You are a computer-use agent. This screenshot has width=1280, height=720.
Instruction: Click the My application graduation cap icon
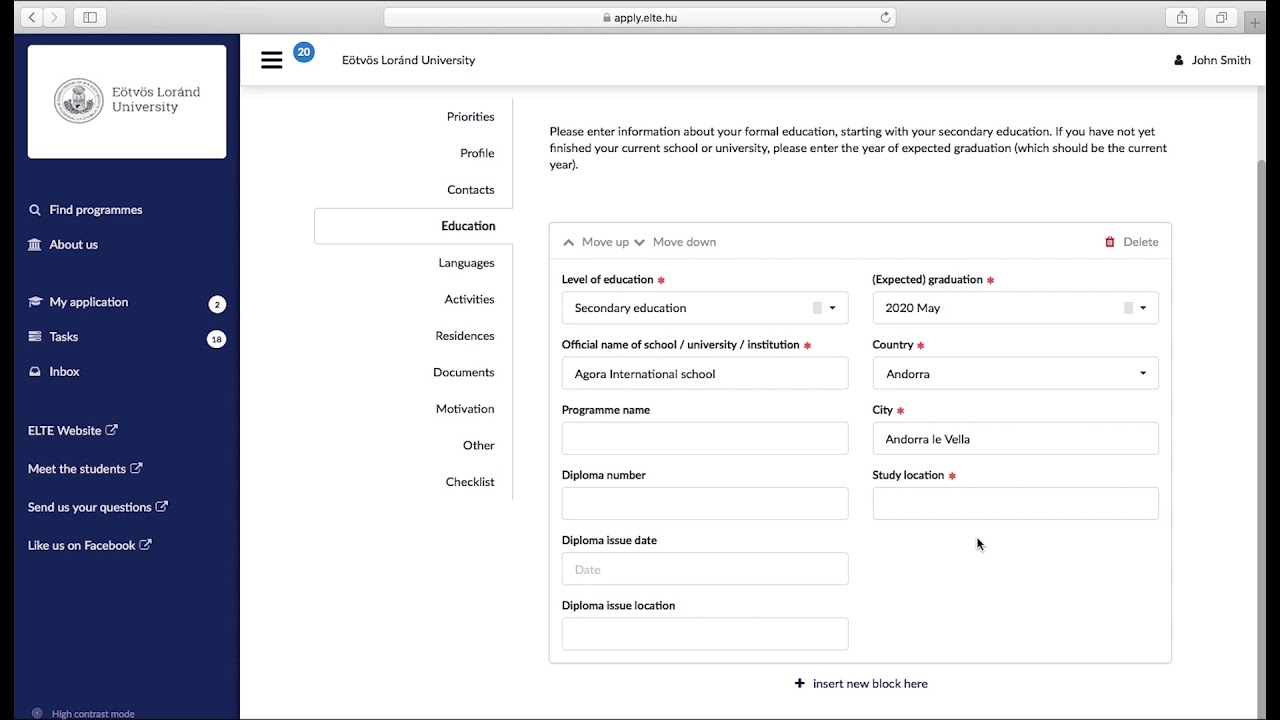point(35,302)
